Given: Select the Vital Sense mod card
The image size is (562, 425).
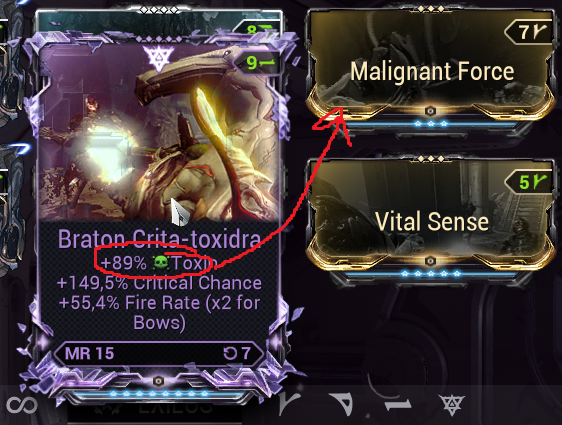Looking at the screenshot, I should 432,220.
